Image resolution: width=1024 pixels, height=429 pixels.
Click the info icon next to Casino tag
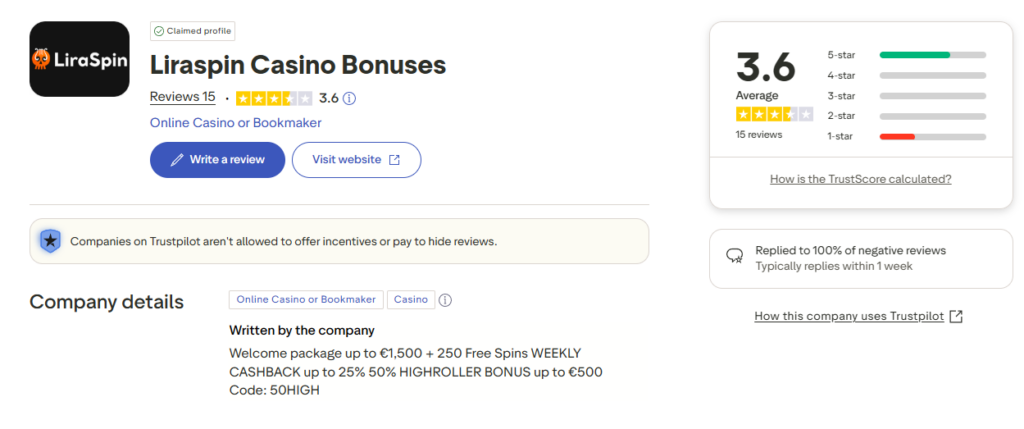point(446,300)
